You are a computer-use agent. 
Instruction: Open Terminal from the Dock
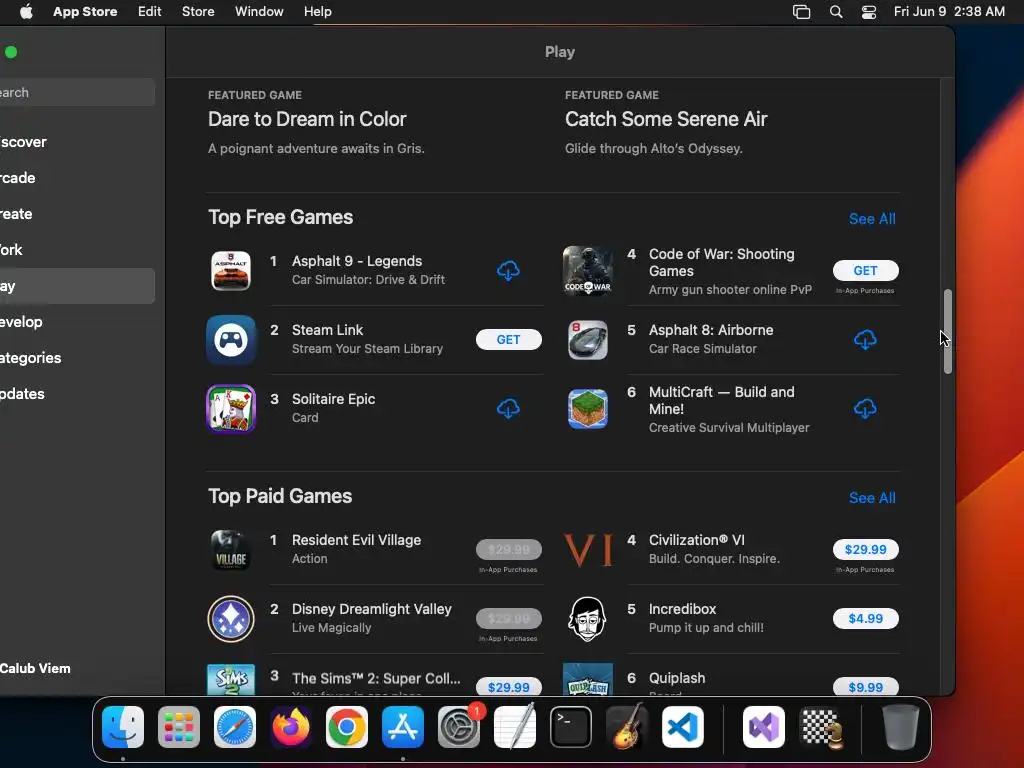pos(571,727)
